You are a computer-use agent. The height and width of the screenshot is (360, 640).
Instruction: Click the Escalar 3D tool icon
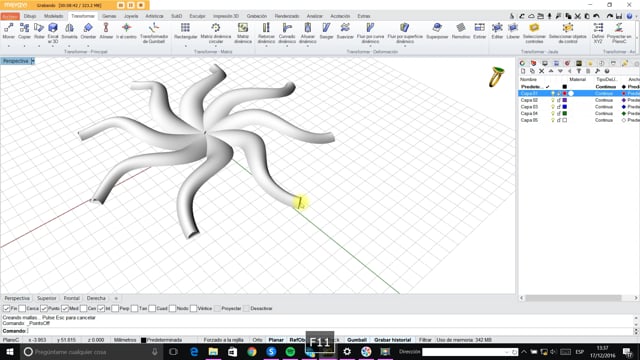(53, 28)
